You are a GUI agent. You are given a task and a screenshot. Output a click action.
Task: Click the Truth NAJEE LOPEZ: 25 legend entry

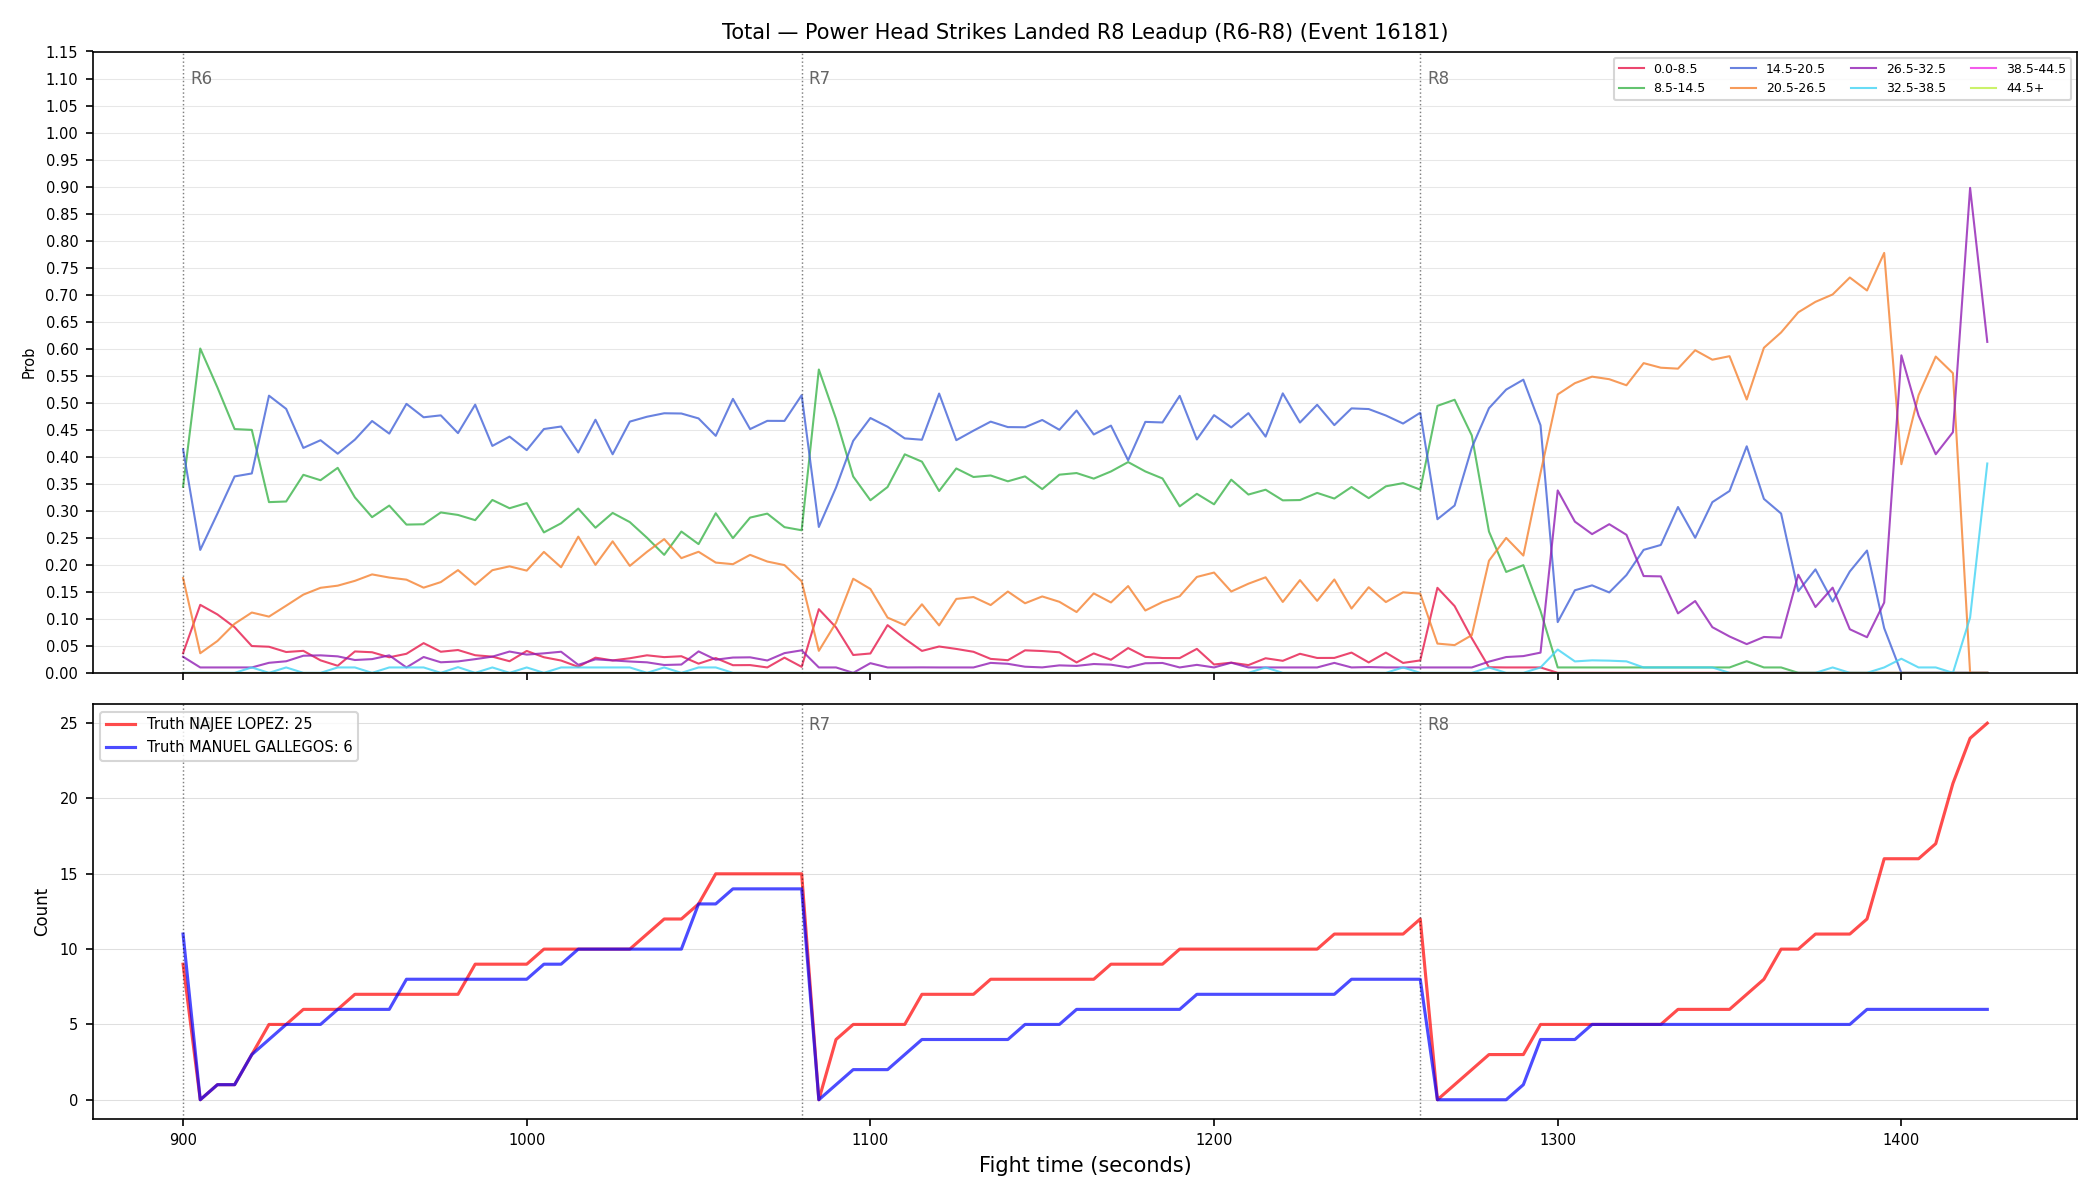(209, 724)
